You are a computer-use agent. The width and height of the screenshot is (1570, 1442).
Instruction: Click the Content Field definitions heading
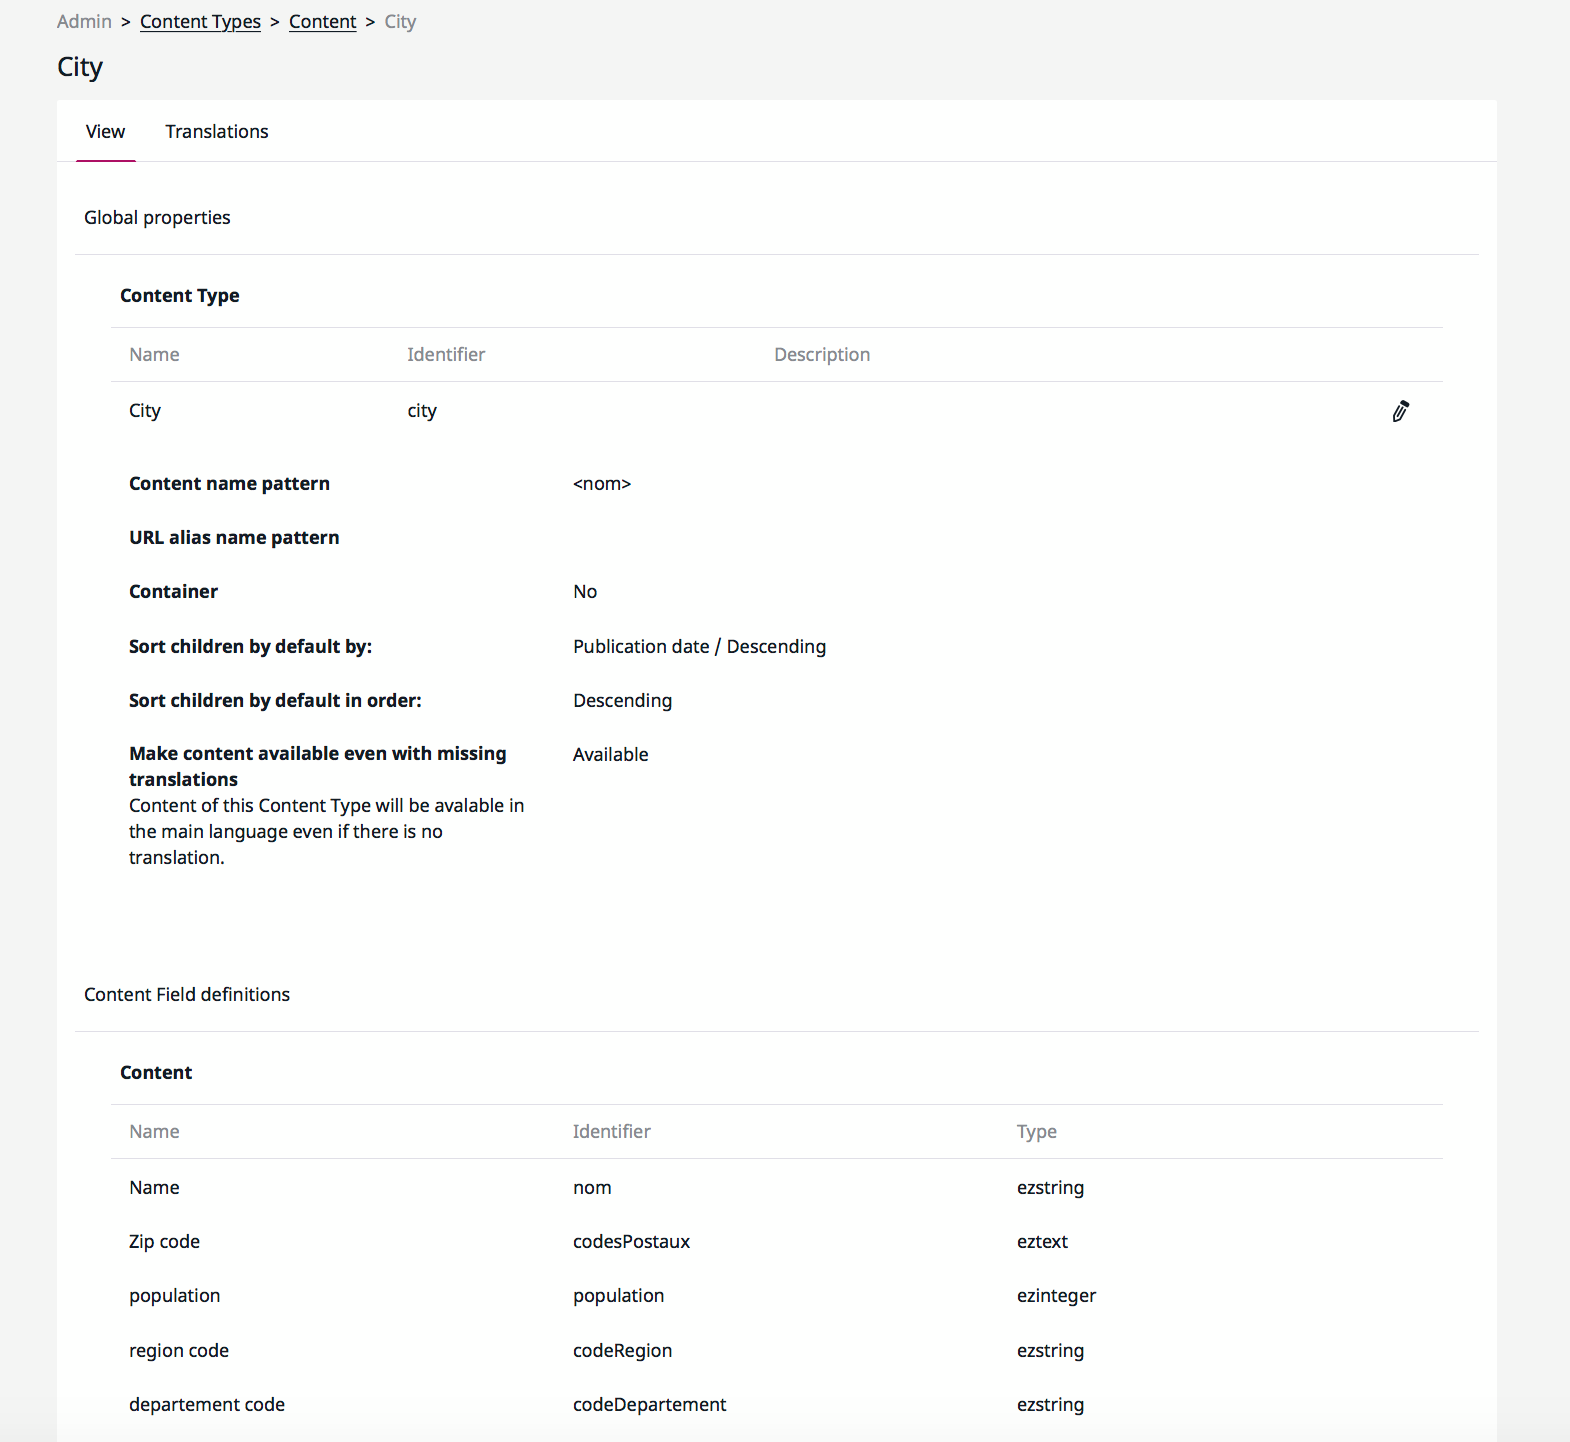pos(187,995)
